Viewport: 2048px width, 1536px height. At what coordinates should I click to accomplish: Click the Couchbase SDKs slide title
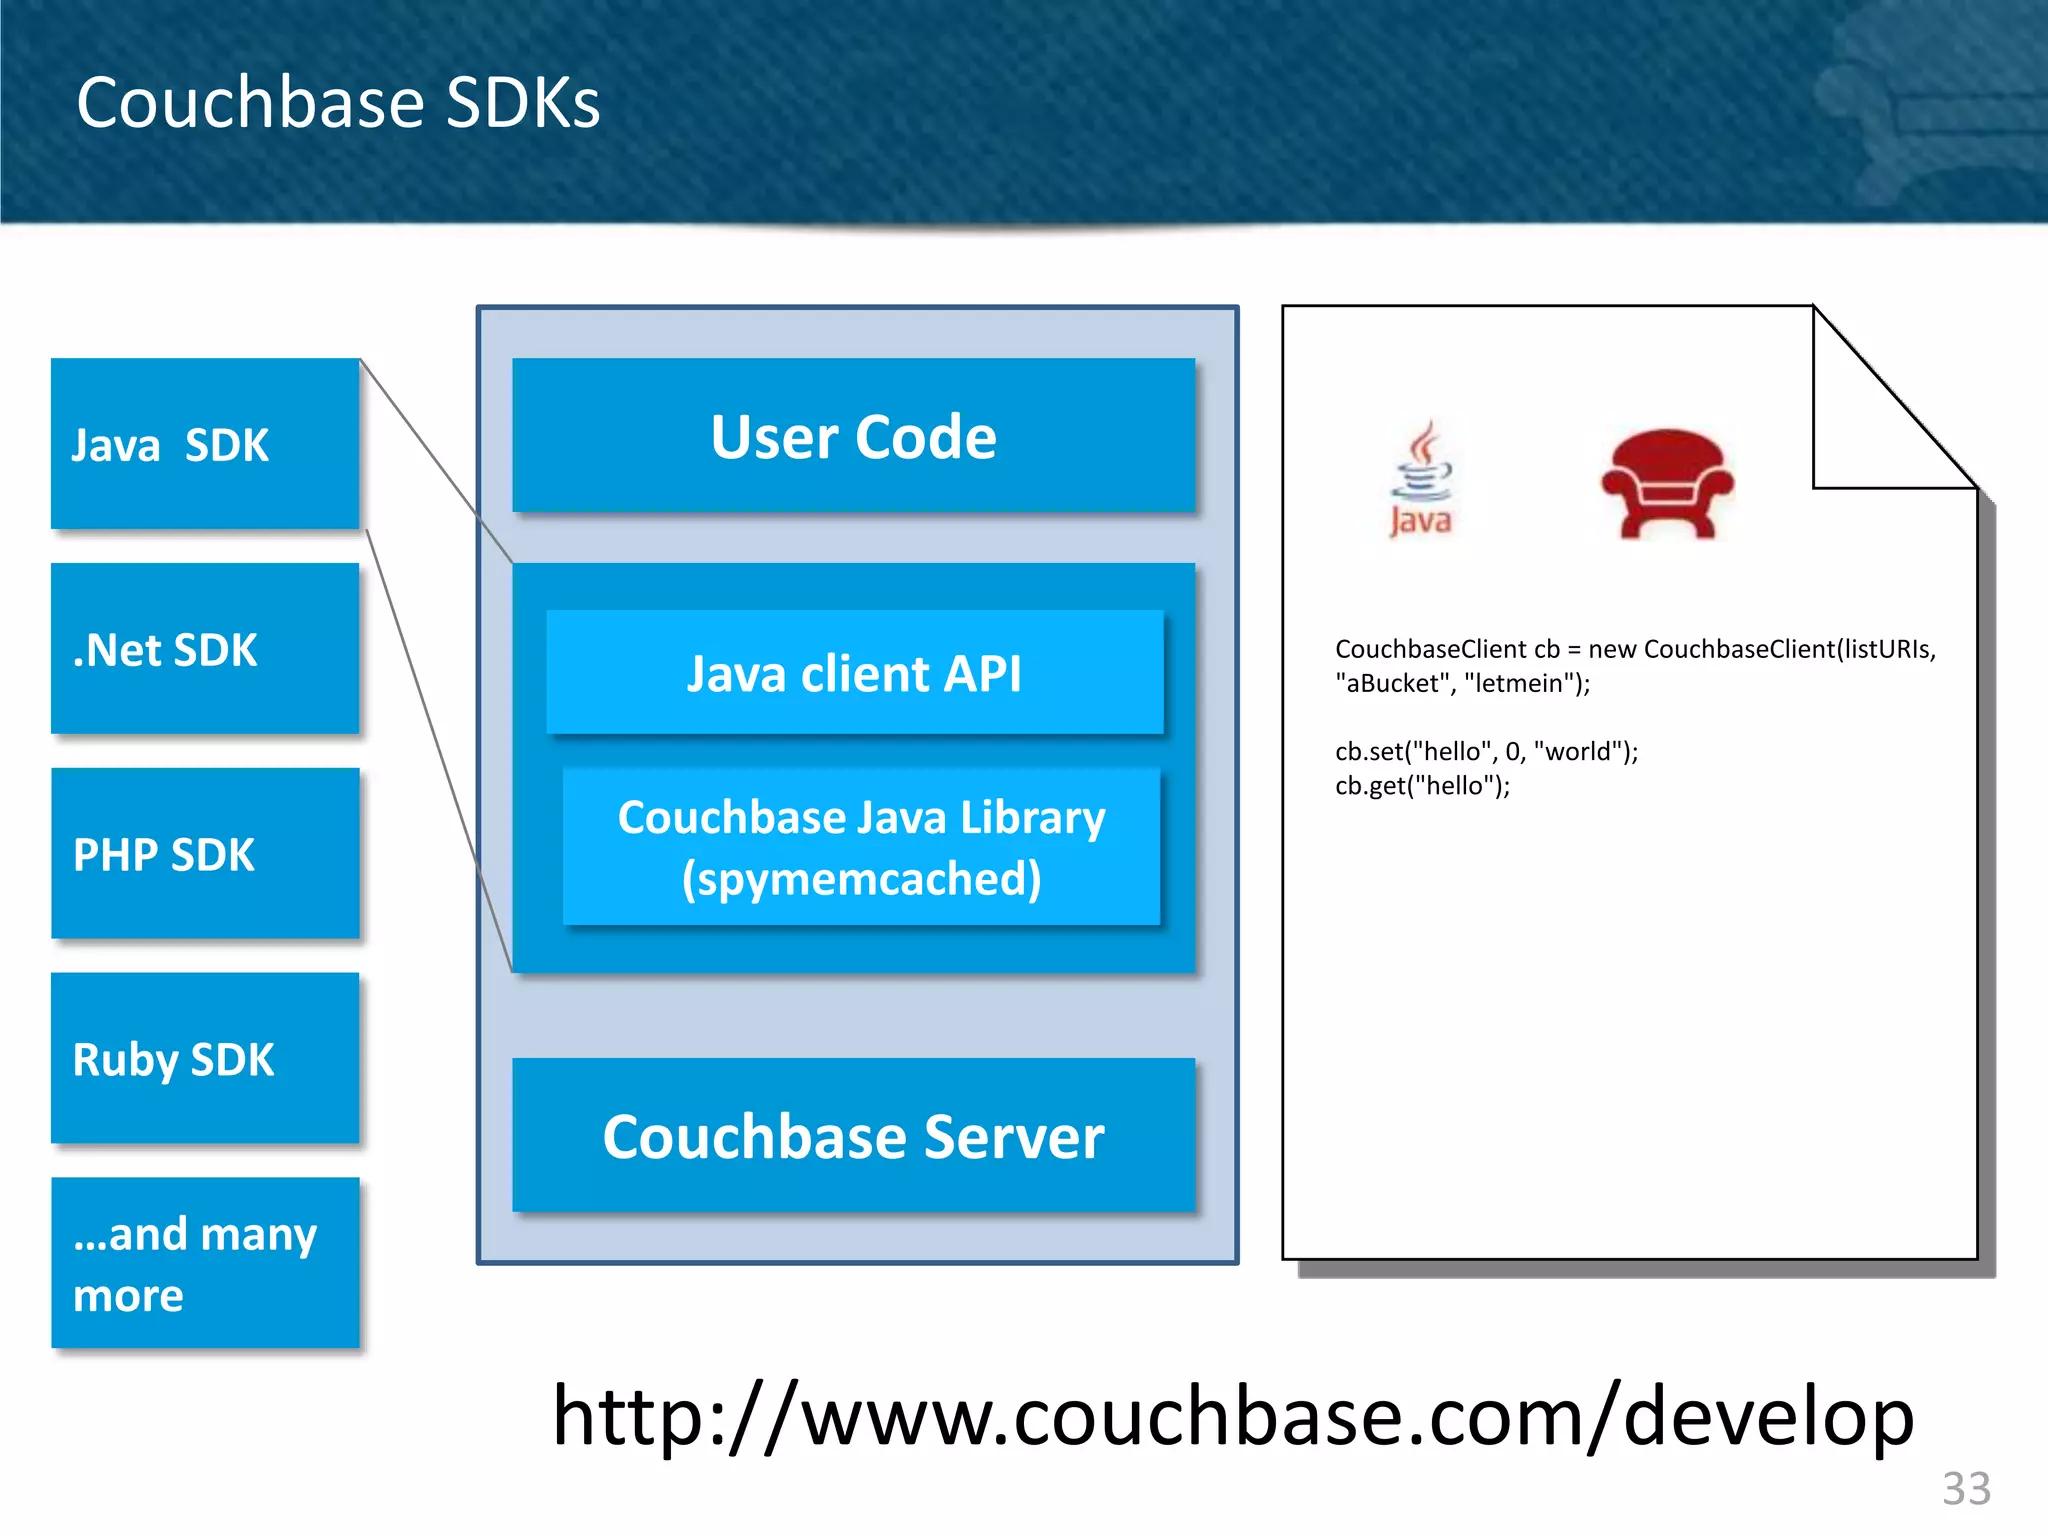tap(338, 102)
